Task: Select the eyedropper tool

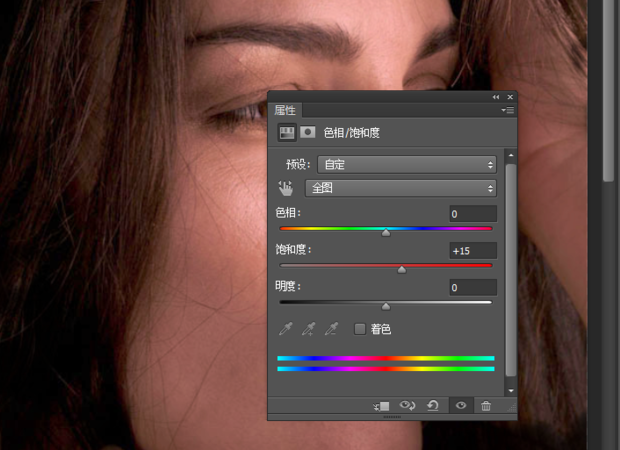Action: pos(285,329)
